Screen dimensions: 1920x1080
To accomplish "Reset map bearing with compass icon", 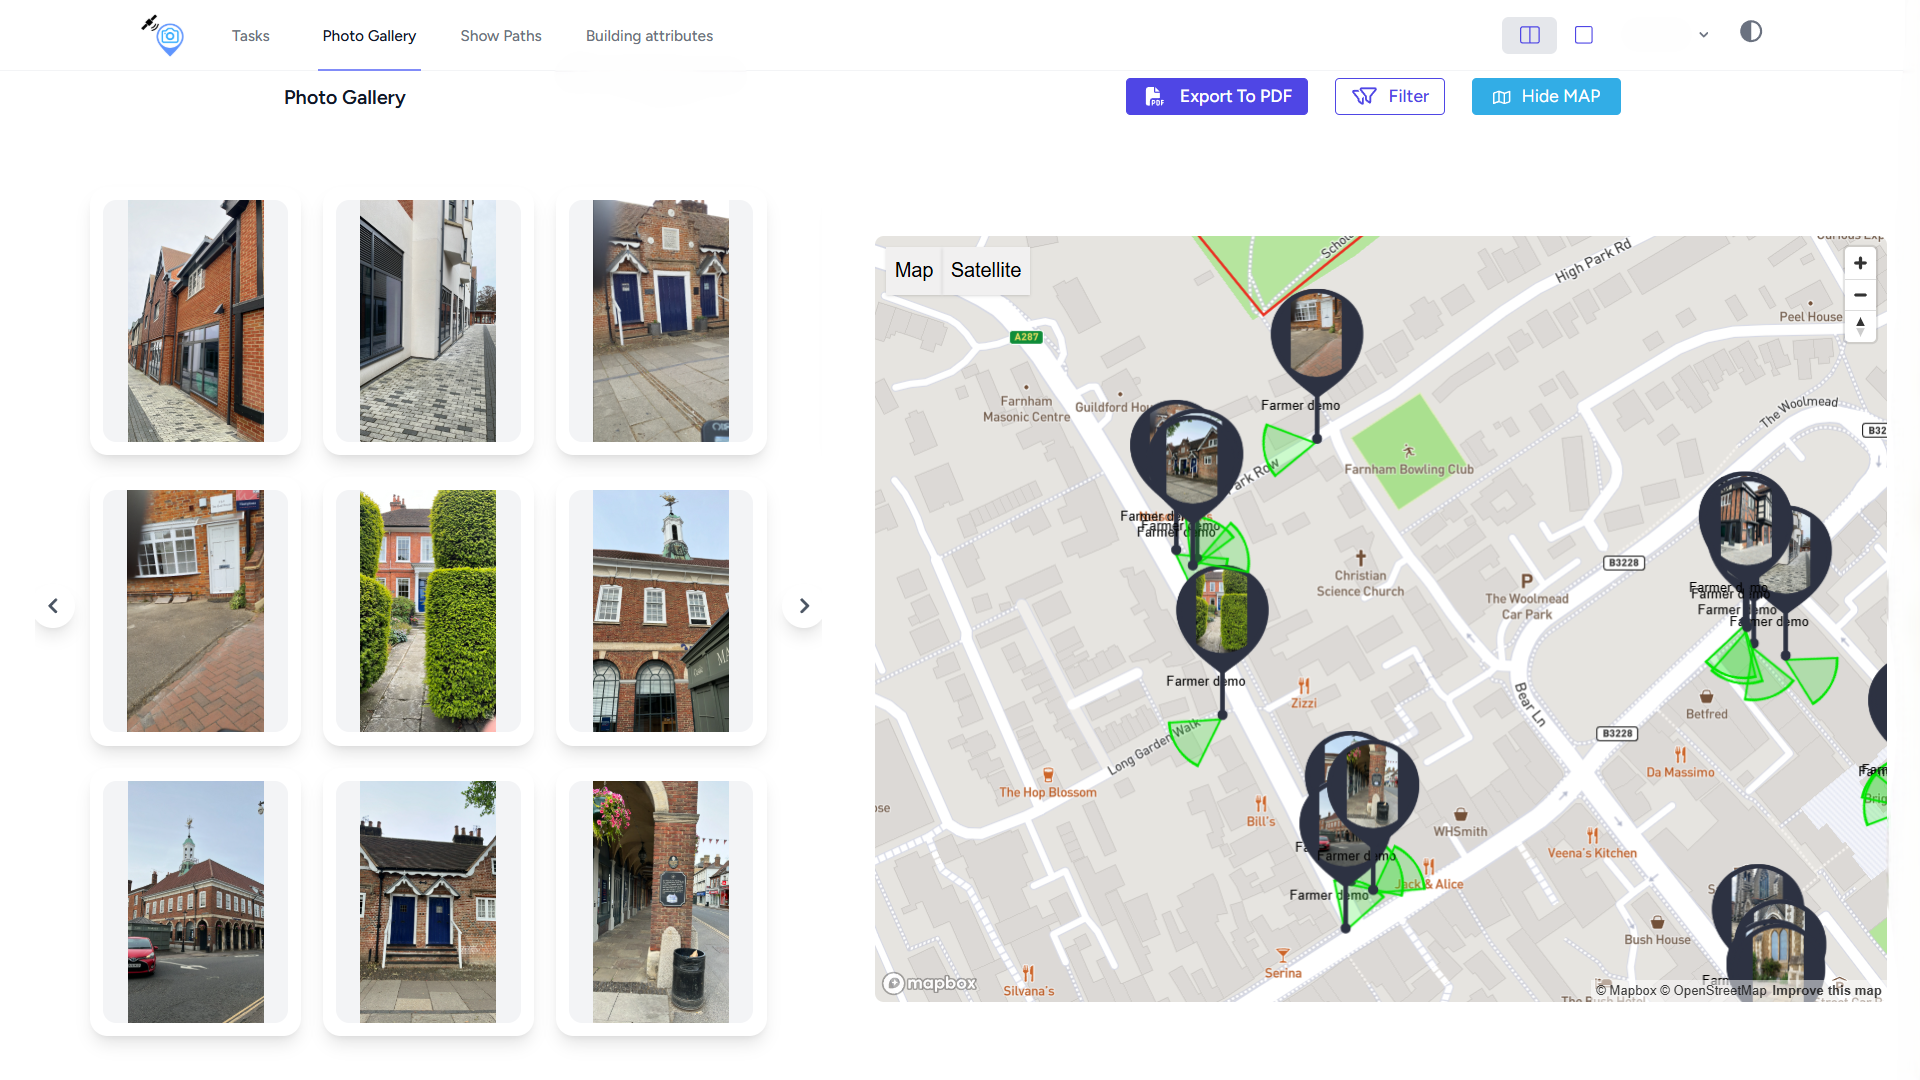I will (1860, 325).
